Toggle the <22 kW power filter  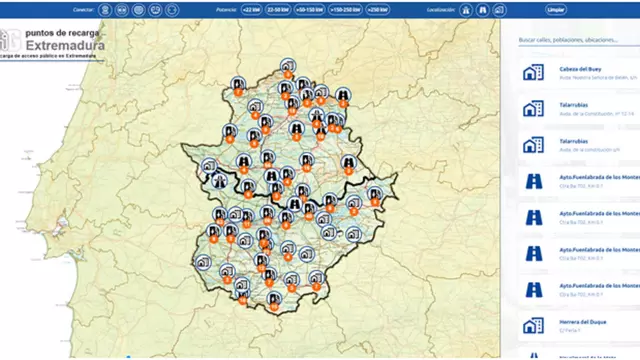251,10
